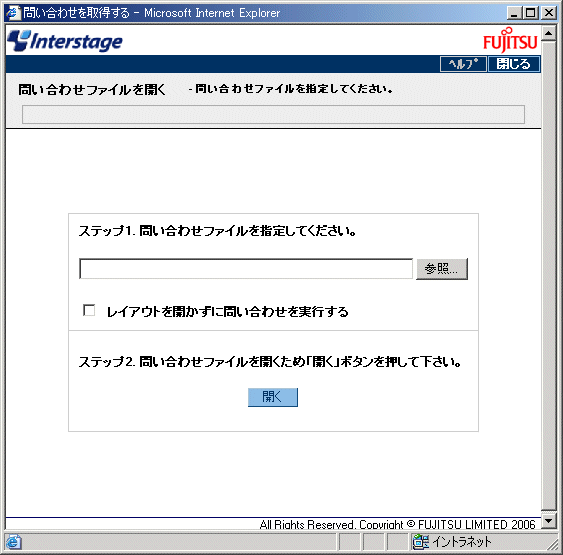This screenshot has width=563, height=555.
Task: Click the scrollbar down arrow
Action: click(x=549, y=521)
